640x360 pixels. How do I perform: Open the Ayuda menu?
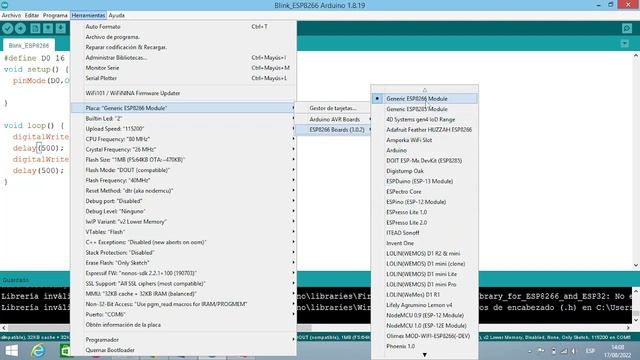[117, 15]
